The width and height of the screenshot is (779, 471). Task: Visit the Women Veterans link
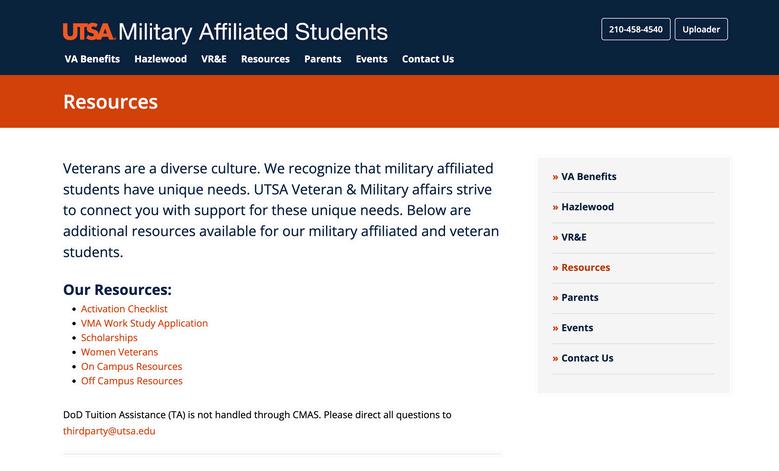pyautogui.click(x=119, y=352)
